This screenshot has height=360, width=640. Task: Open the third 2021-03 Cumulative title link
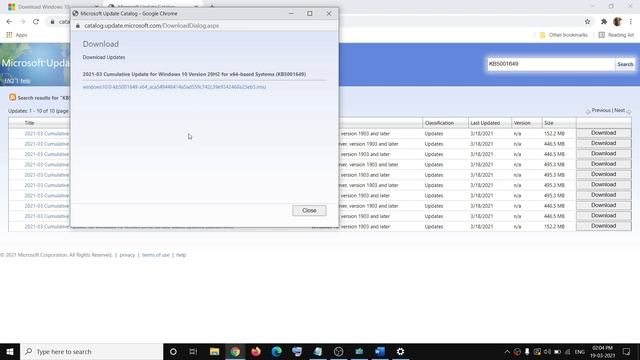(47, 154)
